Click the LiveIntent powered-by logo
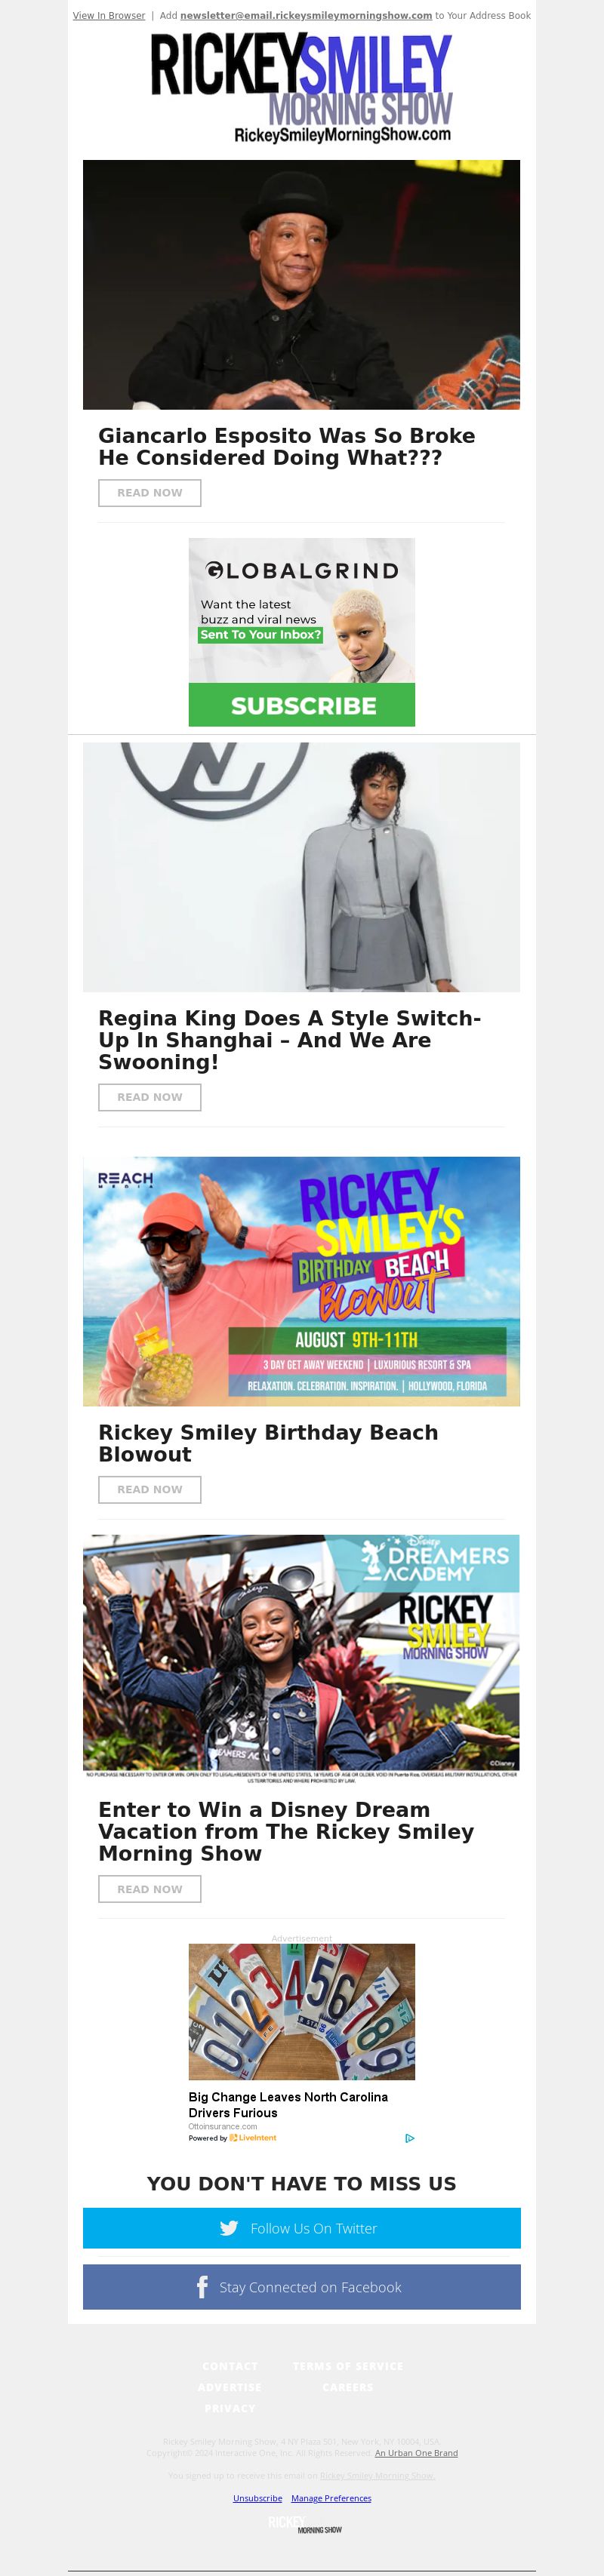The height and width of the screenshot is (2576, 604). click(253, 2137)
